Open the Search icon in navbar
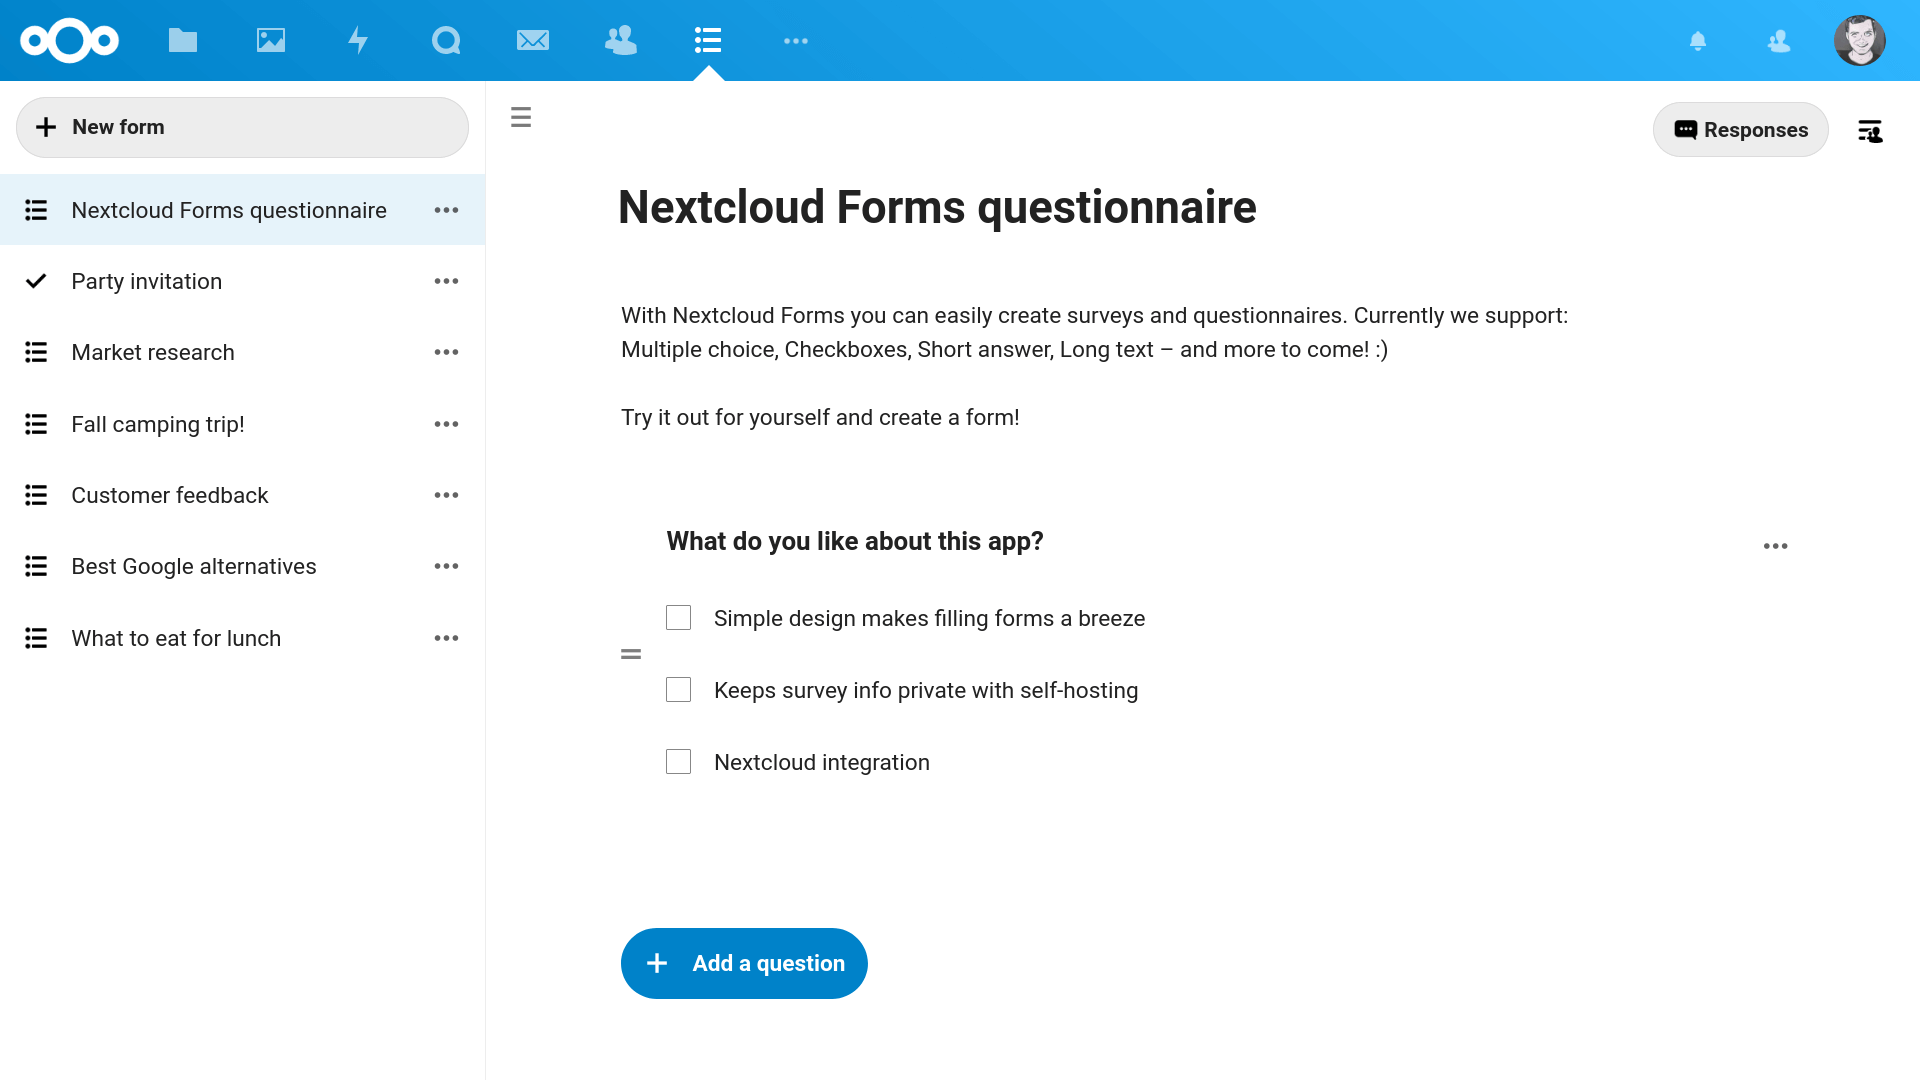The image size is (1920, 1080). coord(444,40)
